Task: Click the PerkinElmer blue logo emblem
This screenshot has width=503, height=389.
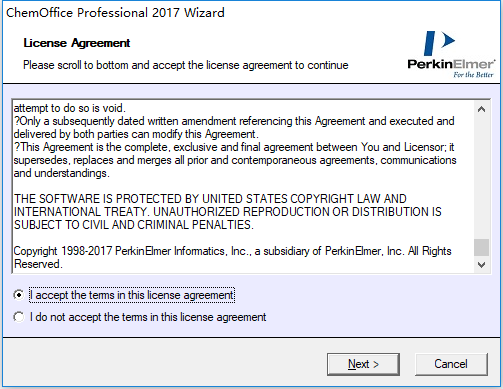Action: coord(439,43)
